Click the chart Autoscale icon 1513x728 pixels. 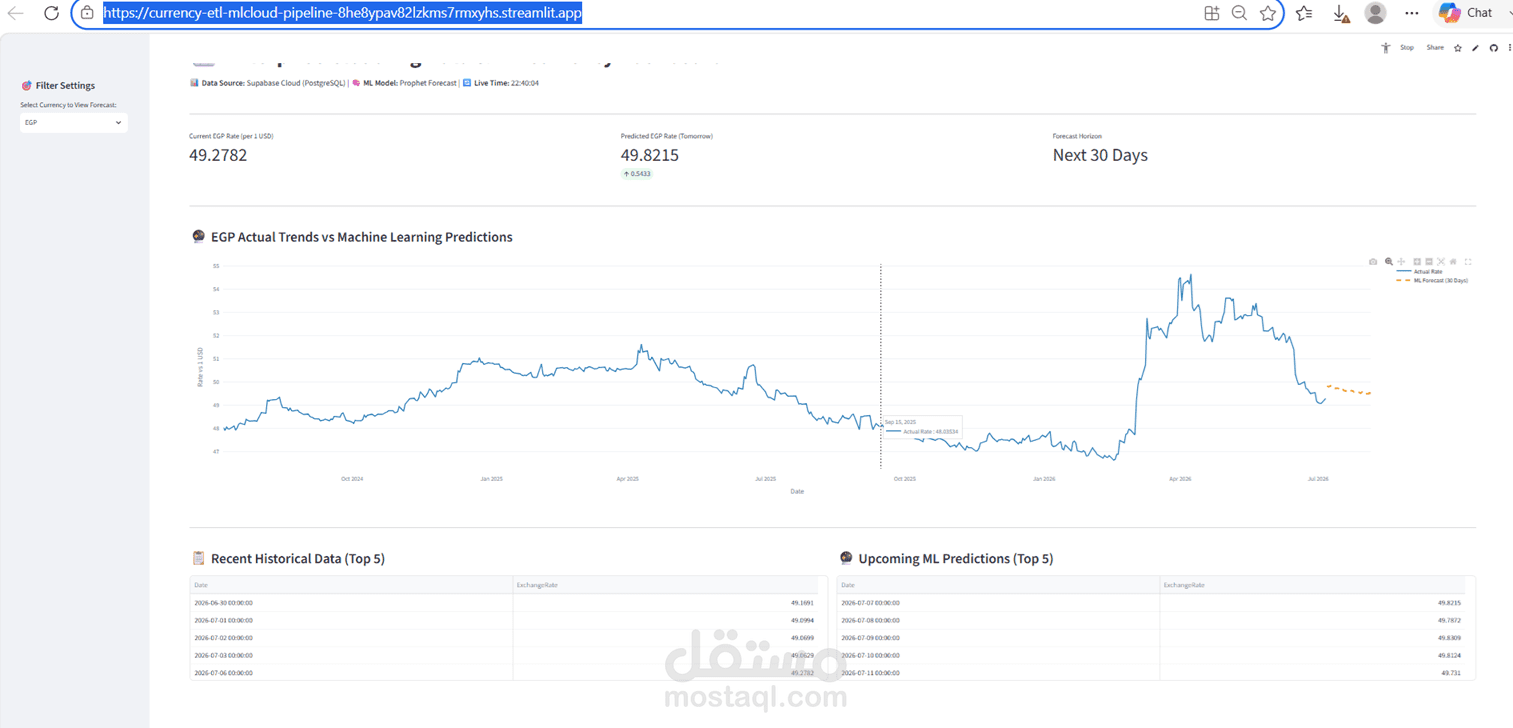(x=1441, y=262)
